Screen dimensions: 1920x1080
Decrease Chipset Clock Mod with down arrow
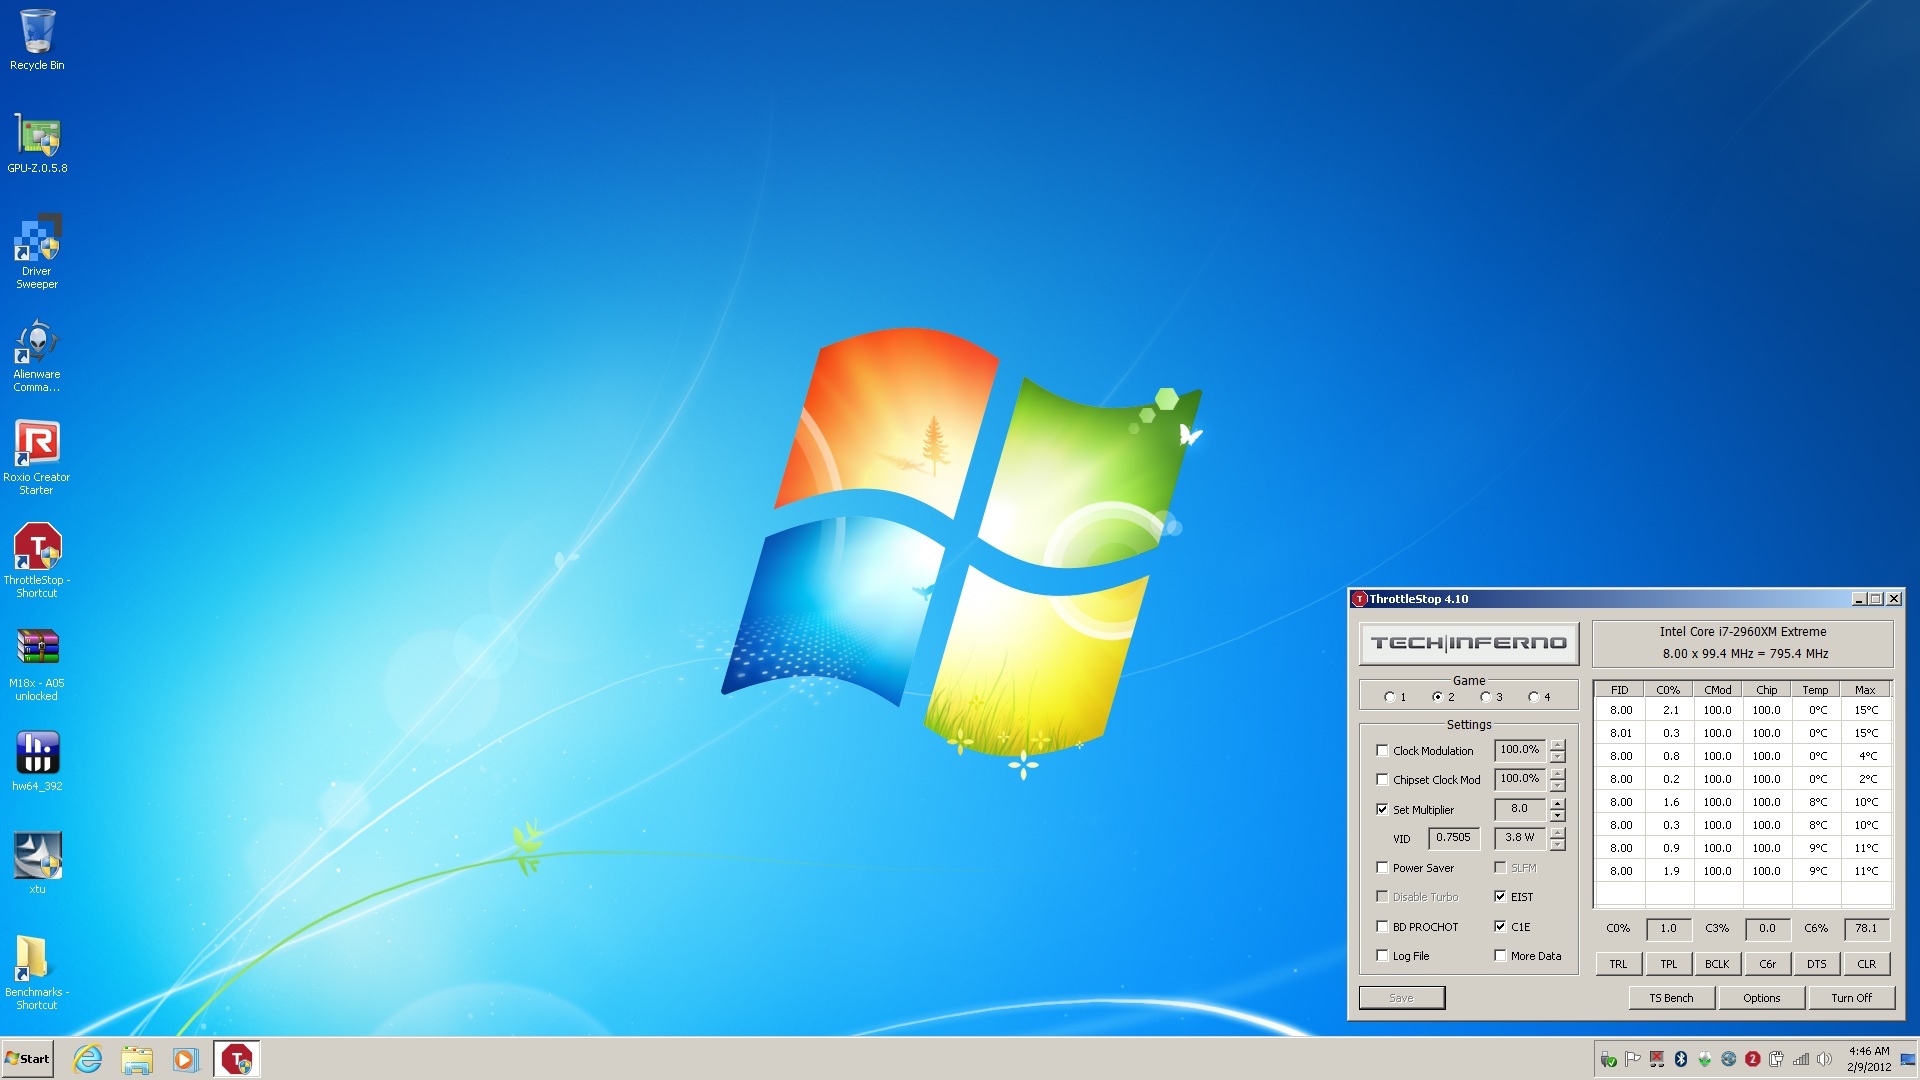pyautogui.click(x=1557, y=785)
